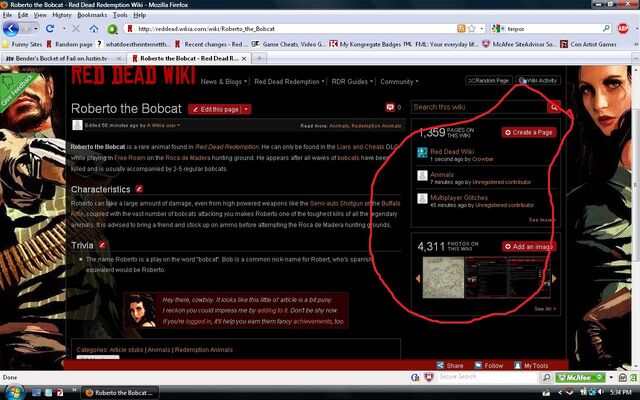Open the search engine selector dropdown

tap(498, 29)
